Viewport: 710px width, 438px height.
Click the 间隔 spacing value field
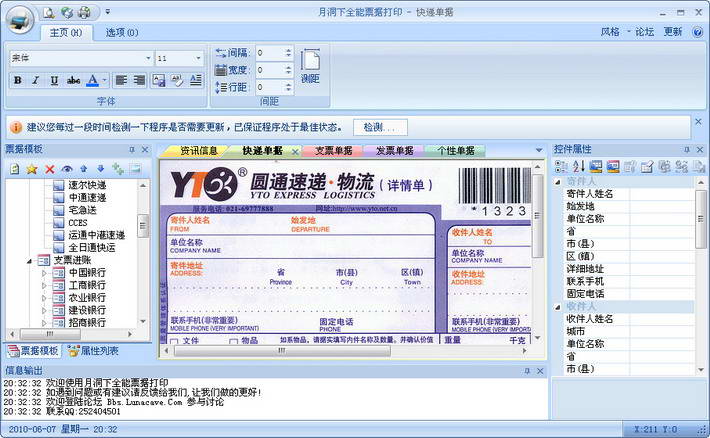270,53
